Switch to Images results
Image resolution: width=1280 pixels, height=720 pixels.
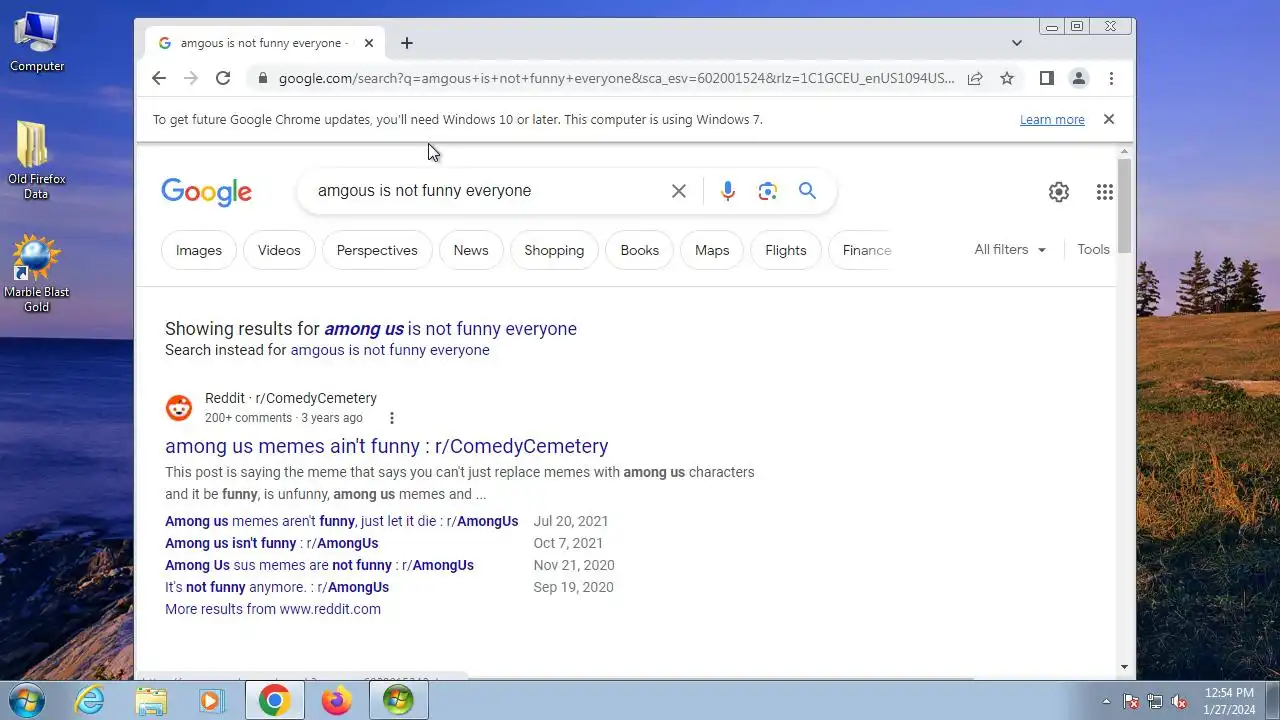(199, 250)
